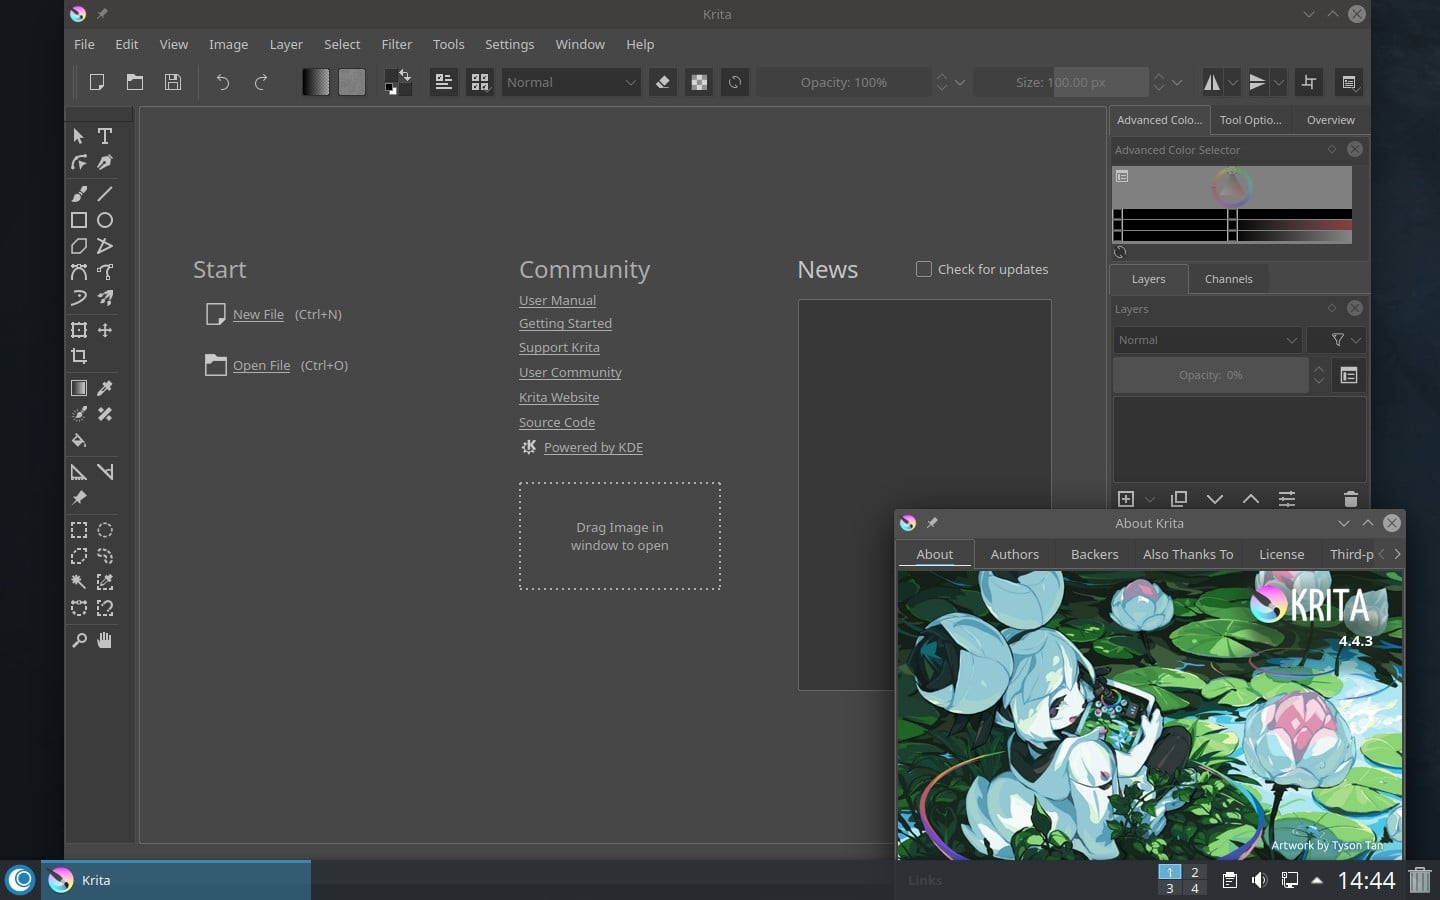Toggle Vertical Mirror tool
1440x900 pixels.
(x=1257, y=82)
